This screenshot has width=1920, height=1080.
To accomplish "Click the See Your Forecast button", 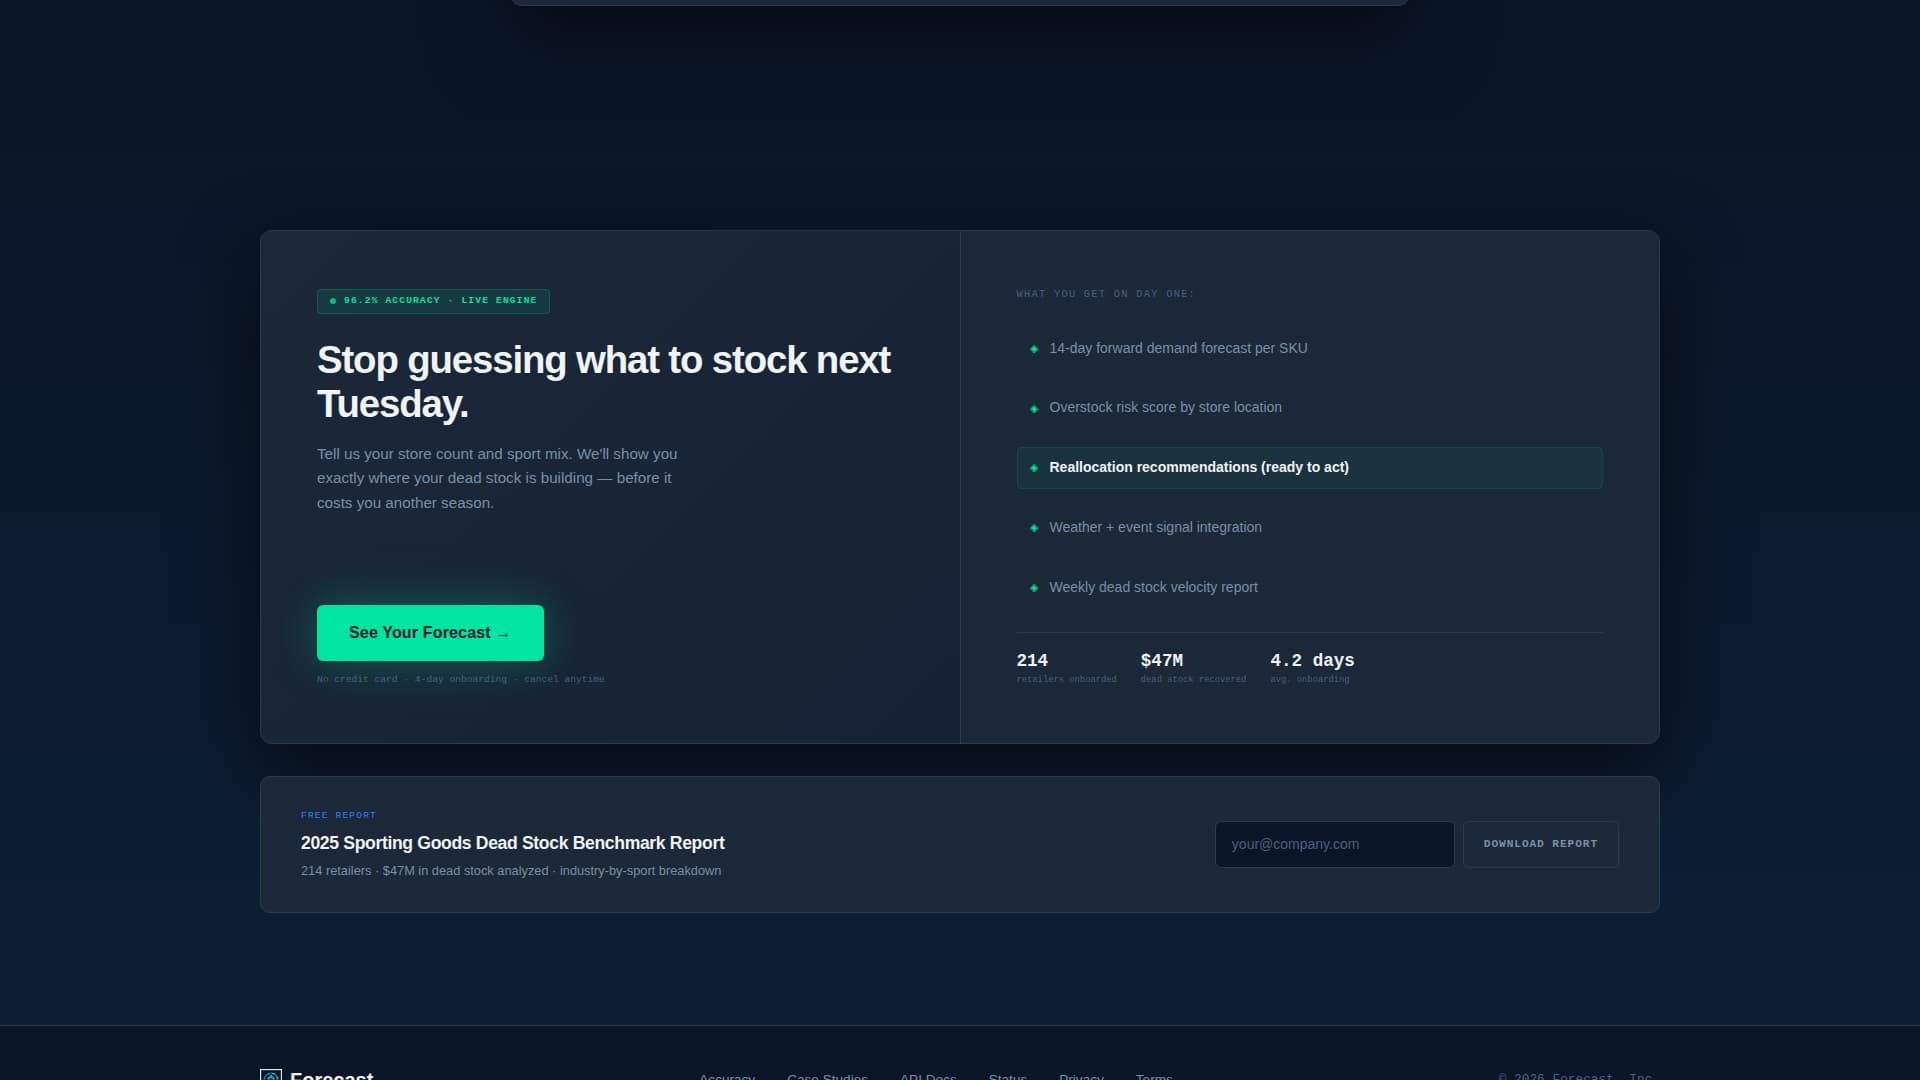I will (430, 633).
